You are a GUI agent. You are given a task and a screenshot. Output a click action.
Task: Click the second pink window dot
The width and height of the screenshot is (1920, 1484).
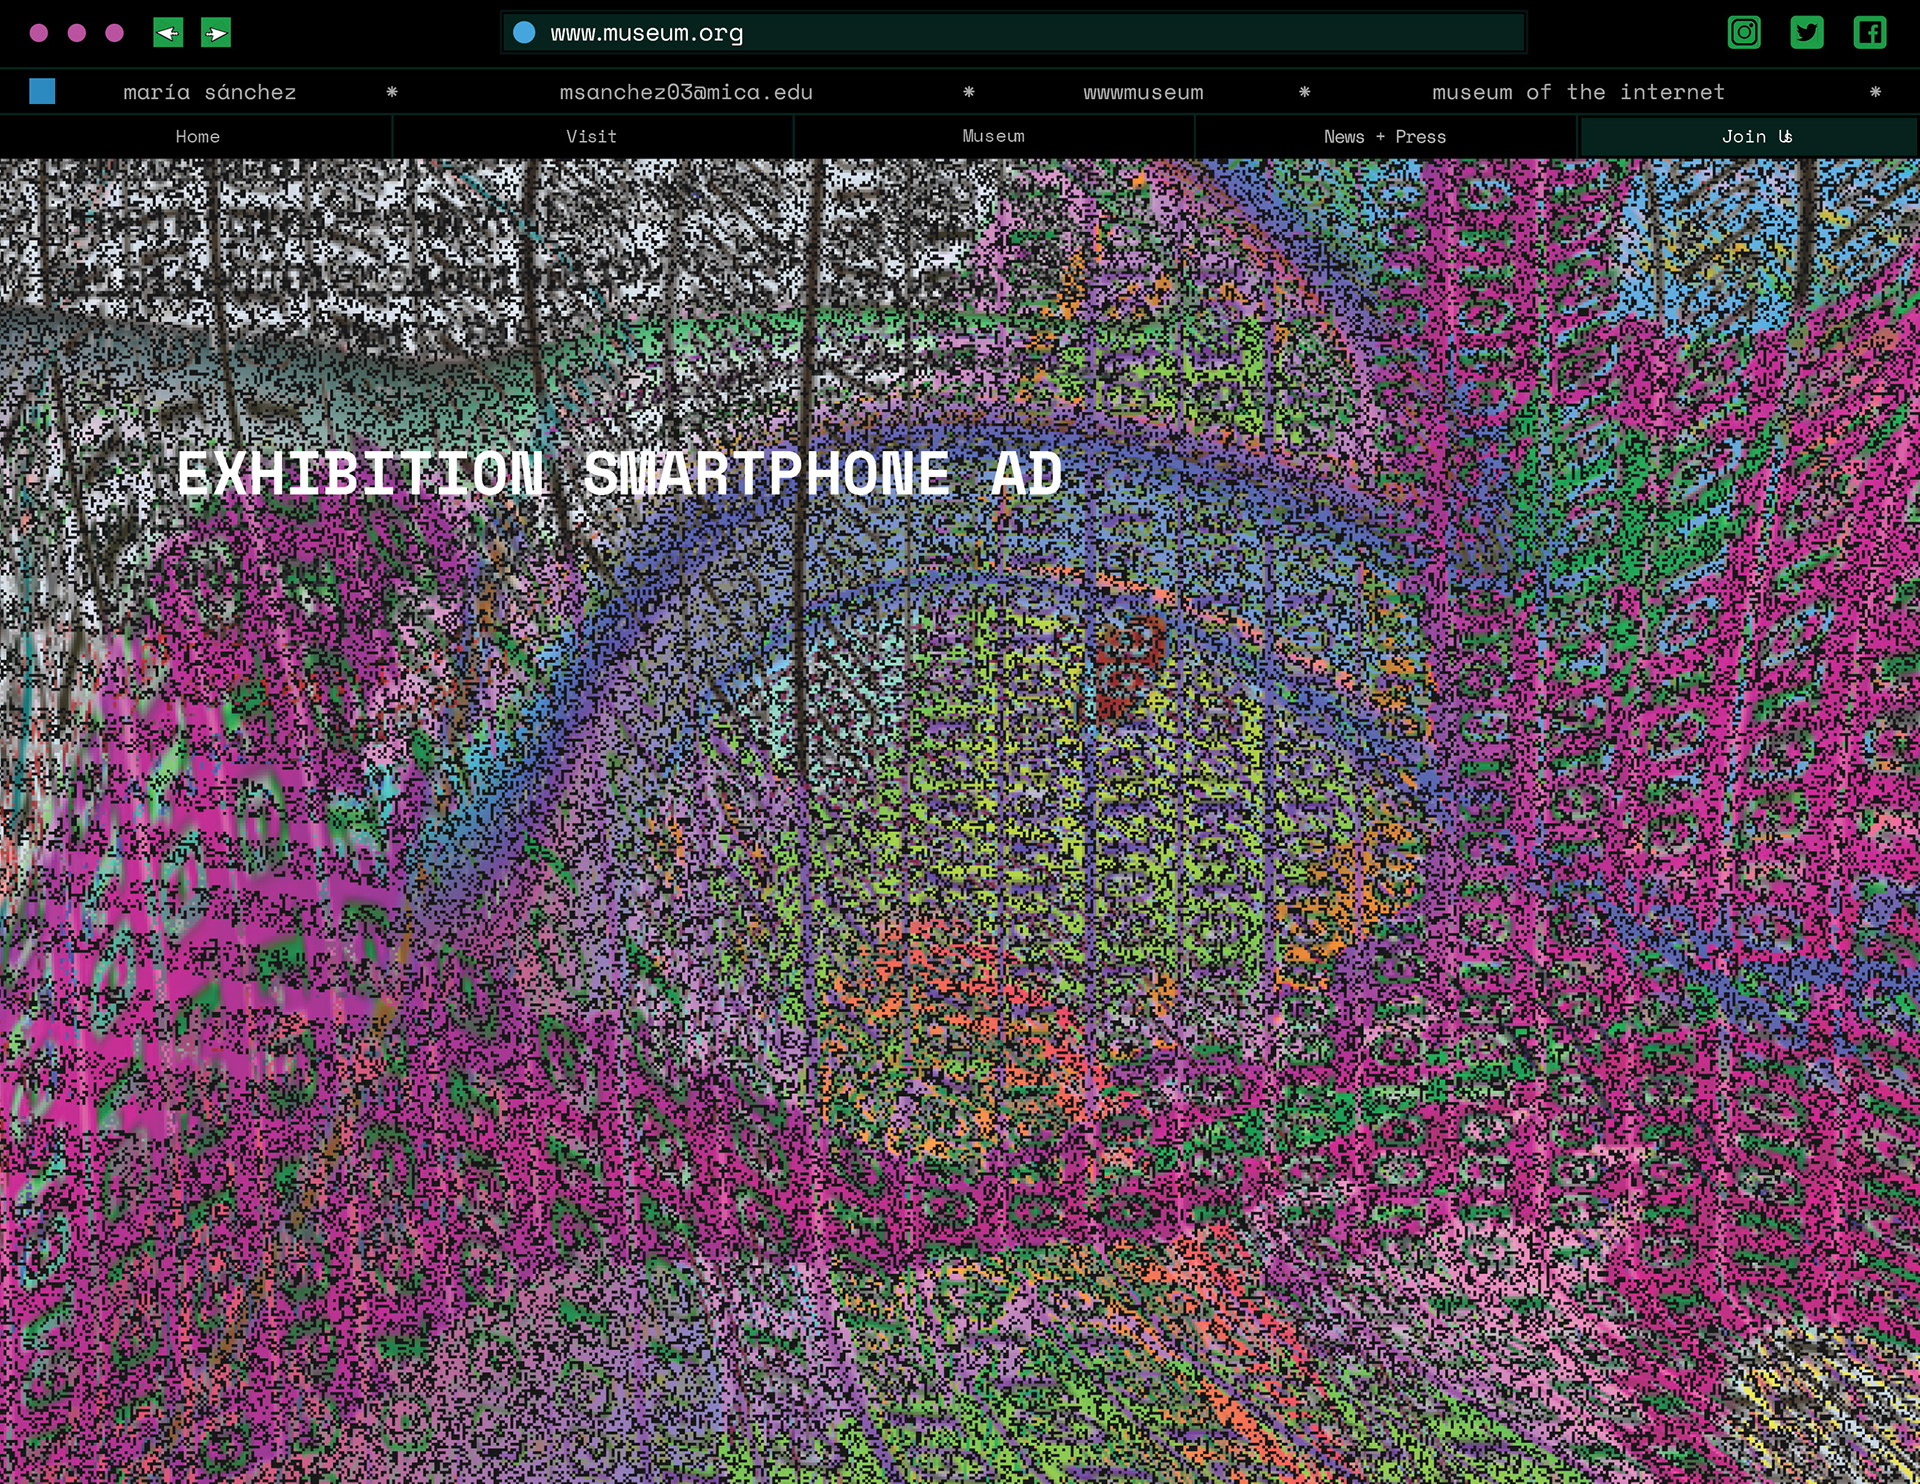pyautogui.click(x=77, y=33)
